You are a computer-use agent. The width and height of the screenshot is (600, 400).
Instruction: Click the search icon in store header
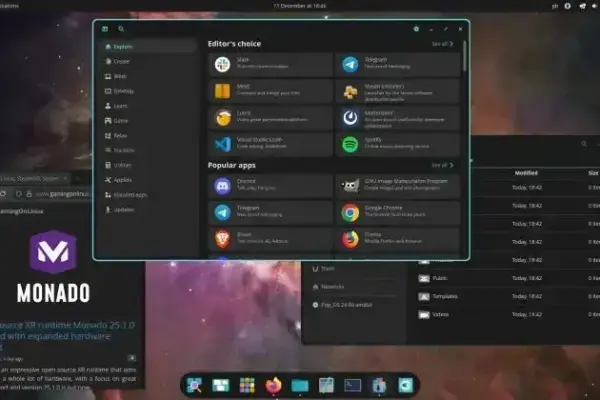pyautogui.click(x=121, y=29)
